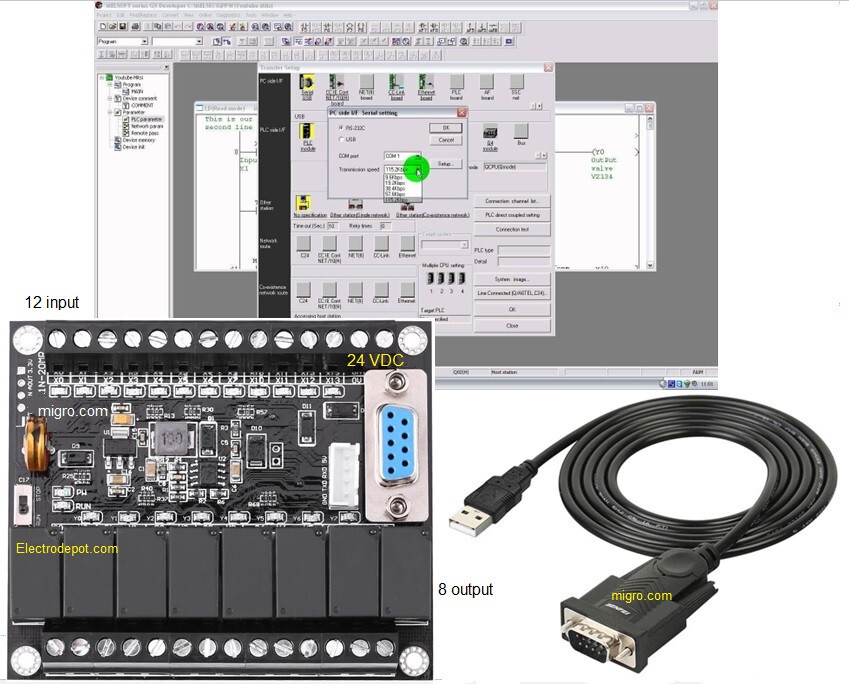This screenshot has width=849, height=684.
Task: Open the COM port dropdown
Action: click(418, 155)
